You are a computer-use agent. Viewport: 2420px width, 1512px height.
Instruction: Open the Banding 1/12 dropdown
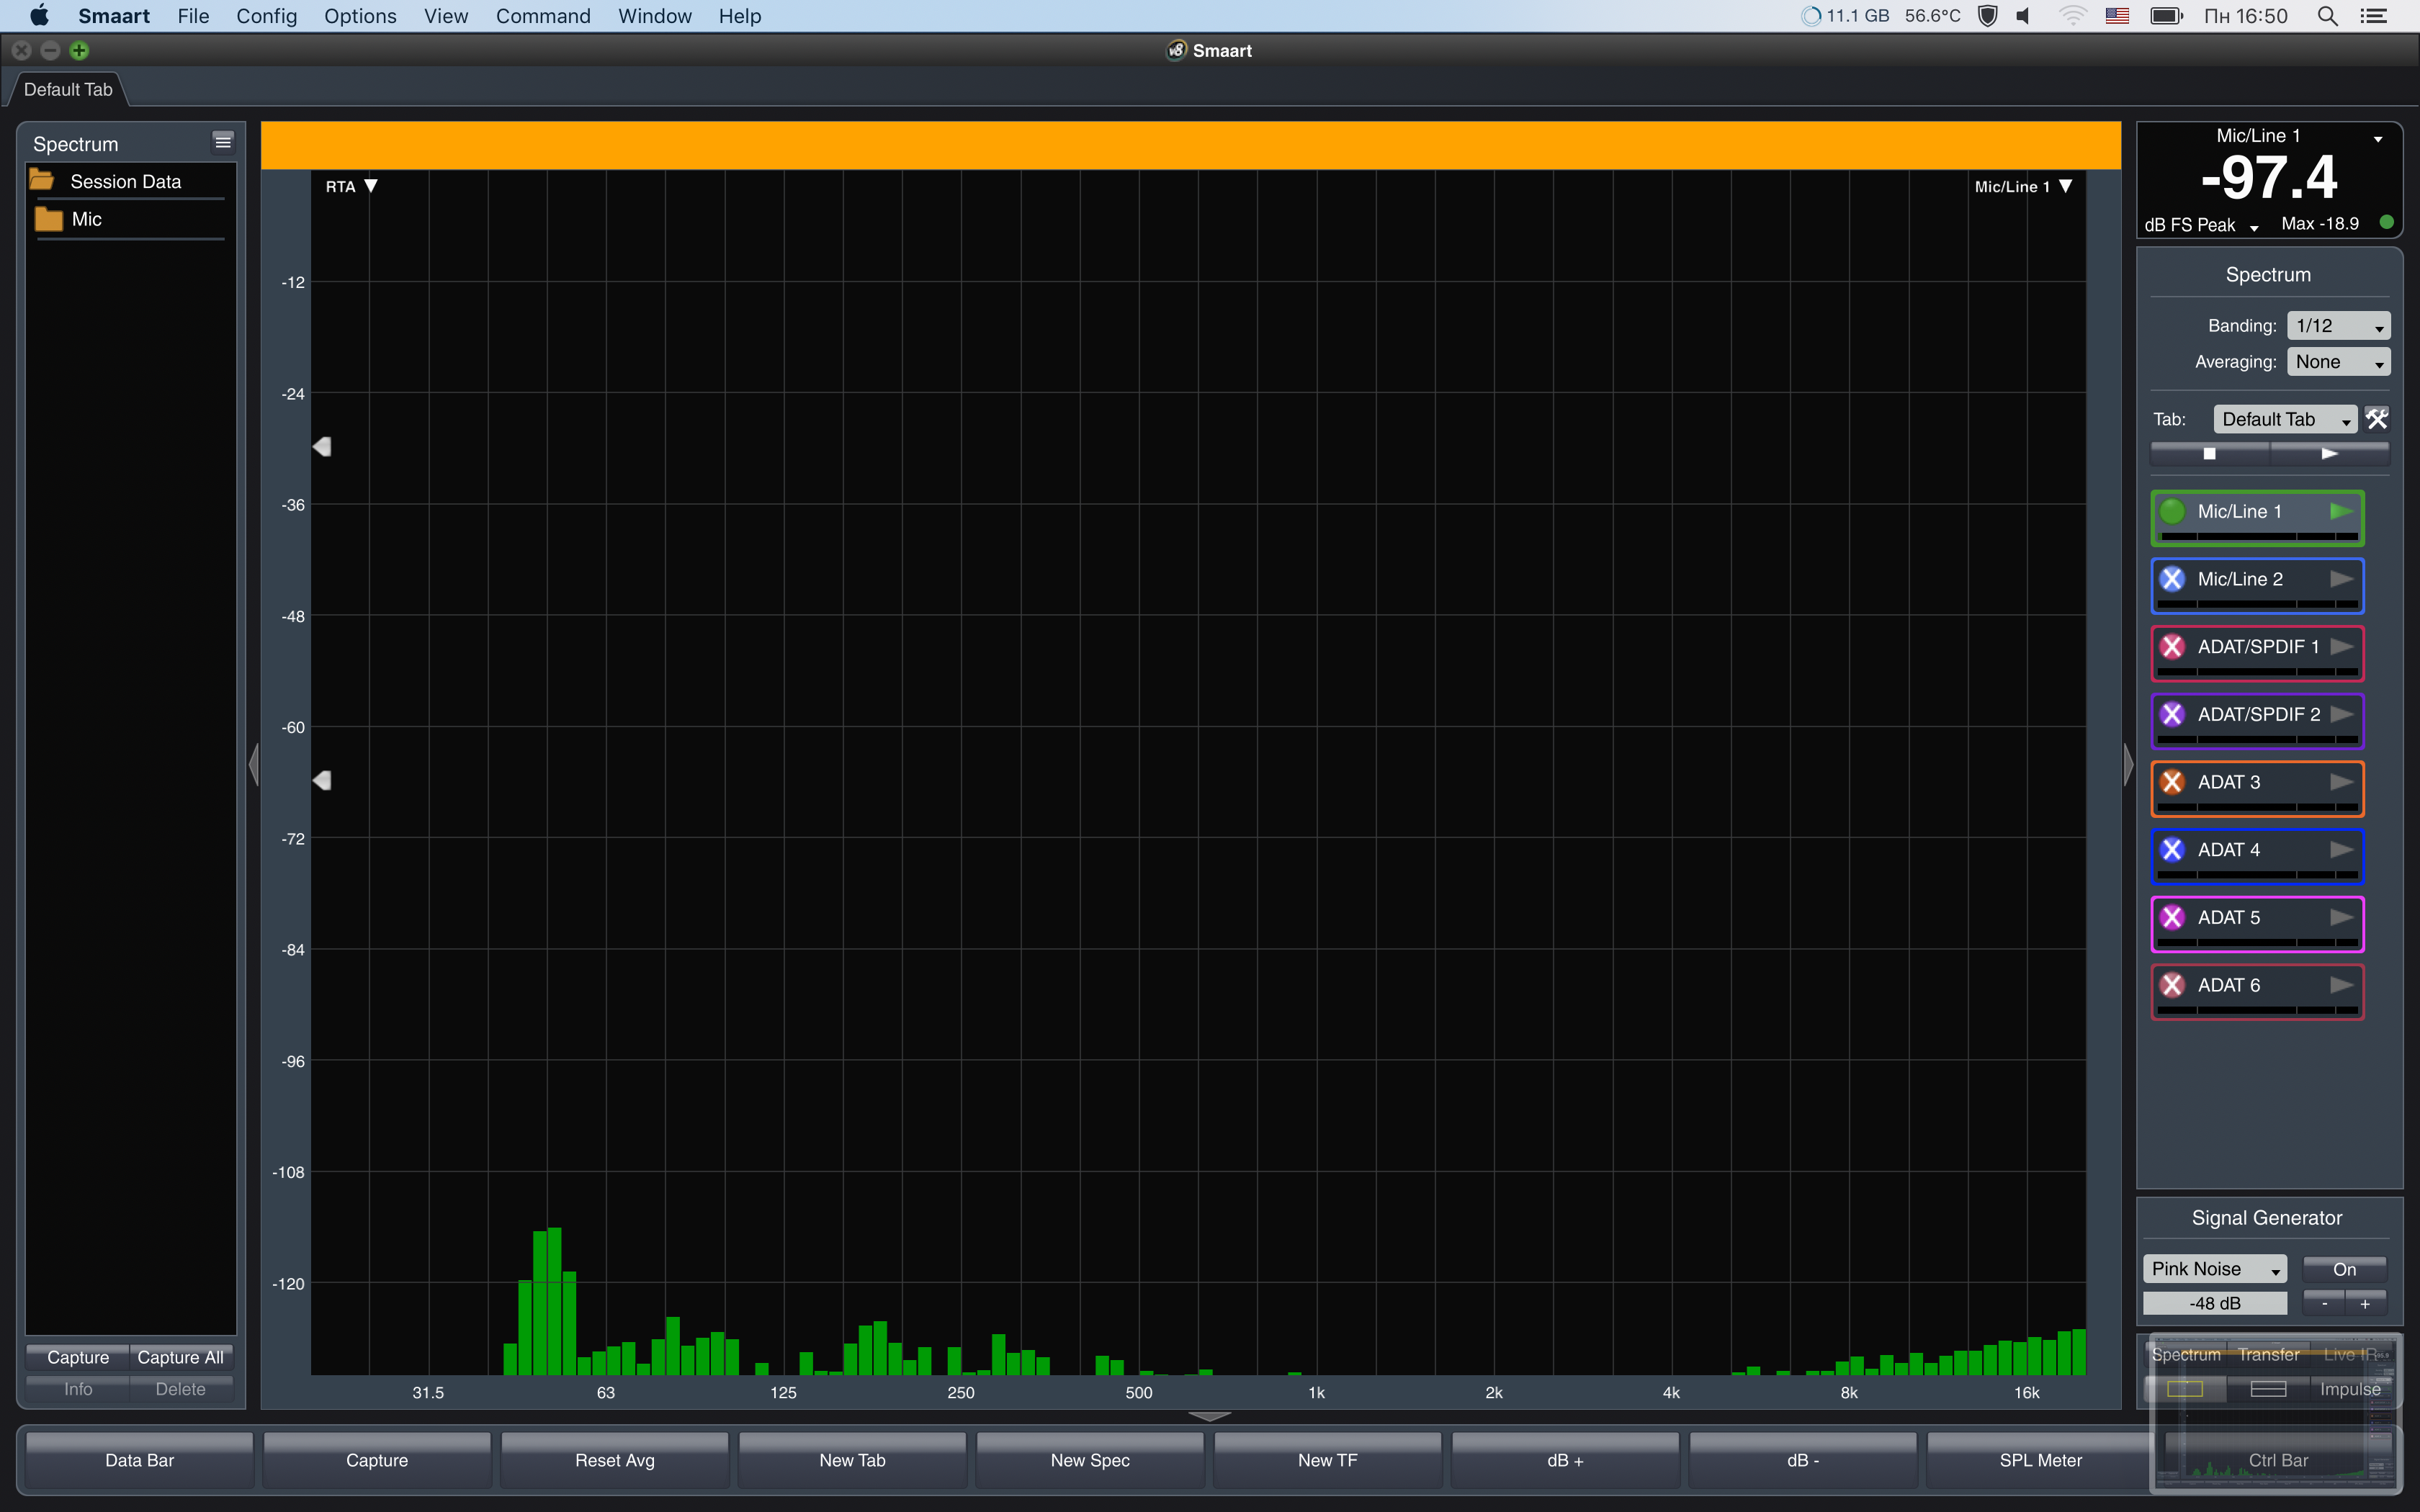pos(2338,326)
